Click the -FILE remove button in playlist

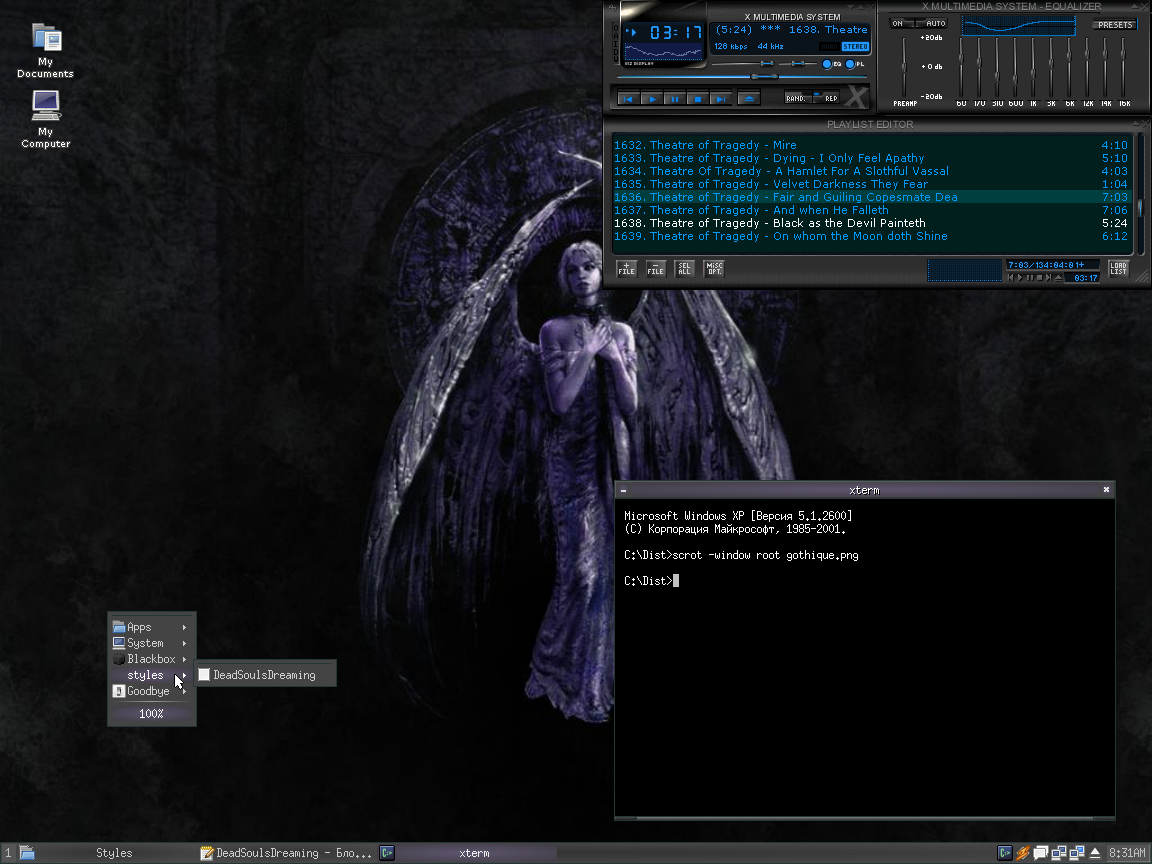(655, 269)
